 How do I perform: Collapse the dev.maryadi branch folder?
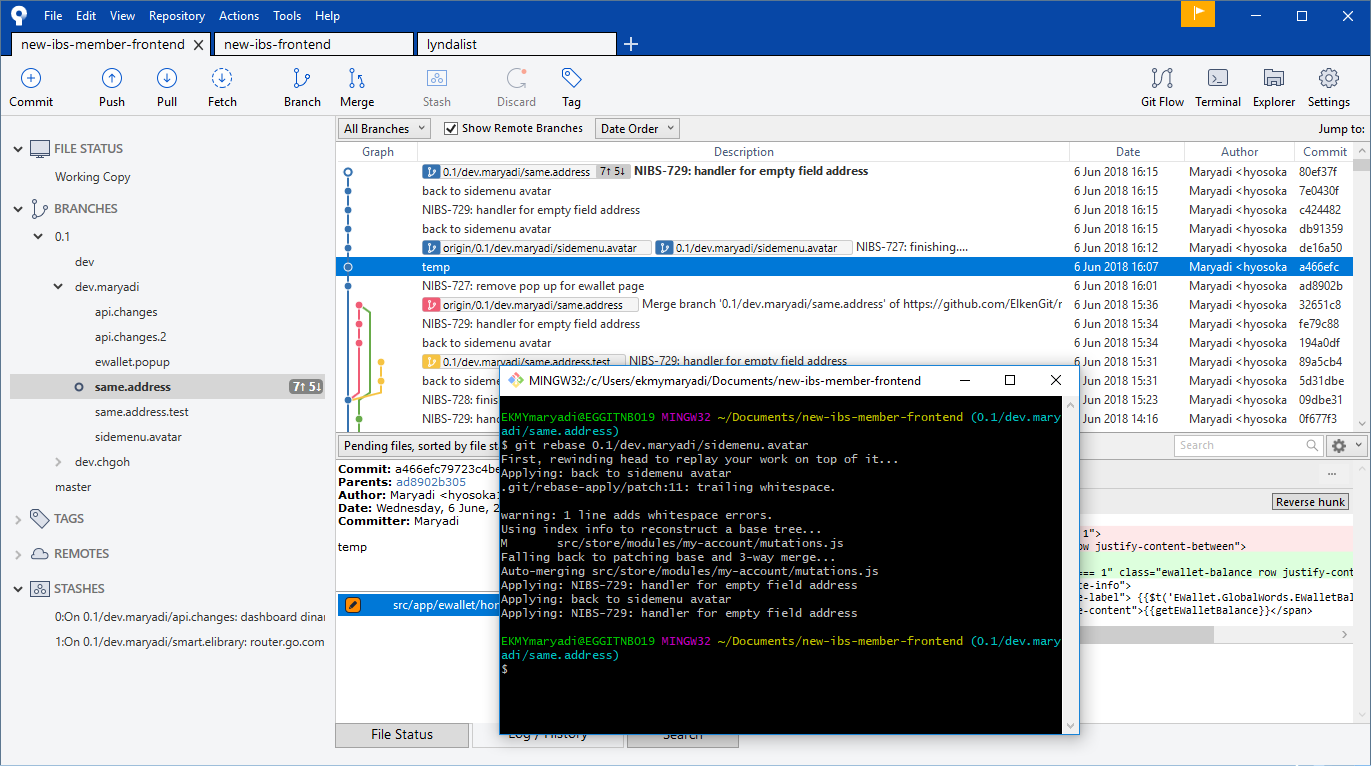[x=59, y=287]
